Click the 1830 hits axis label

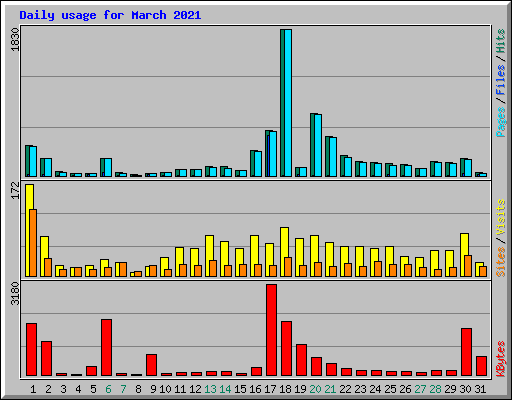(15, 40)
